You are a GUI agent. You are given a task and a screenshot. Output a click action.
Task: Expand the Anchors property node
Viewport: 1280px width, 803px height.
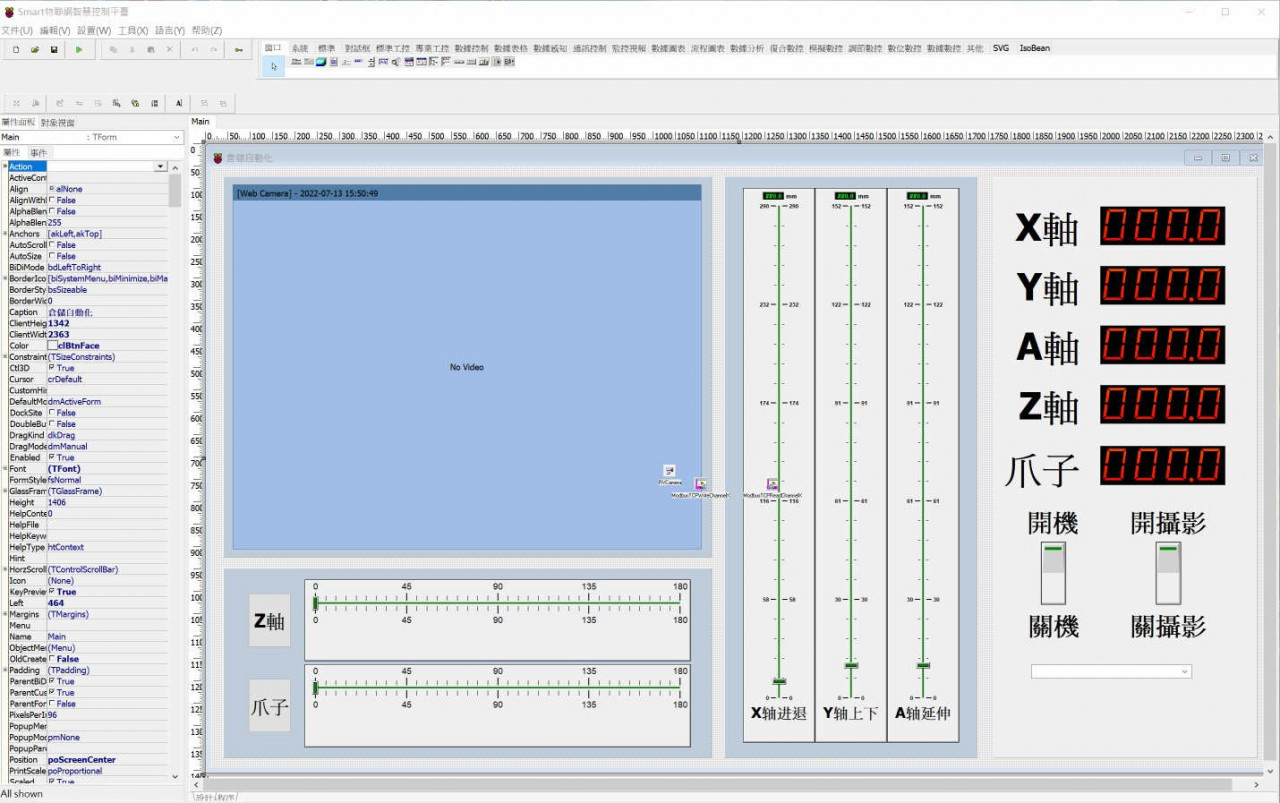[x=5, y=233]
